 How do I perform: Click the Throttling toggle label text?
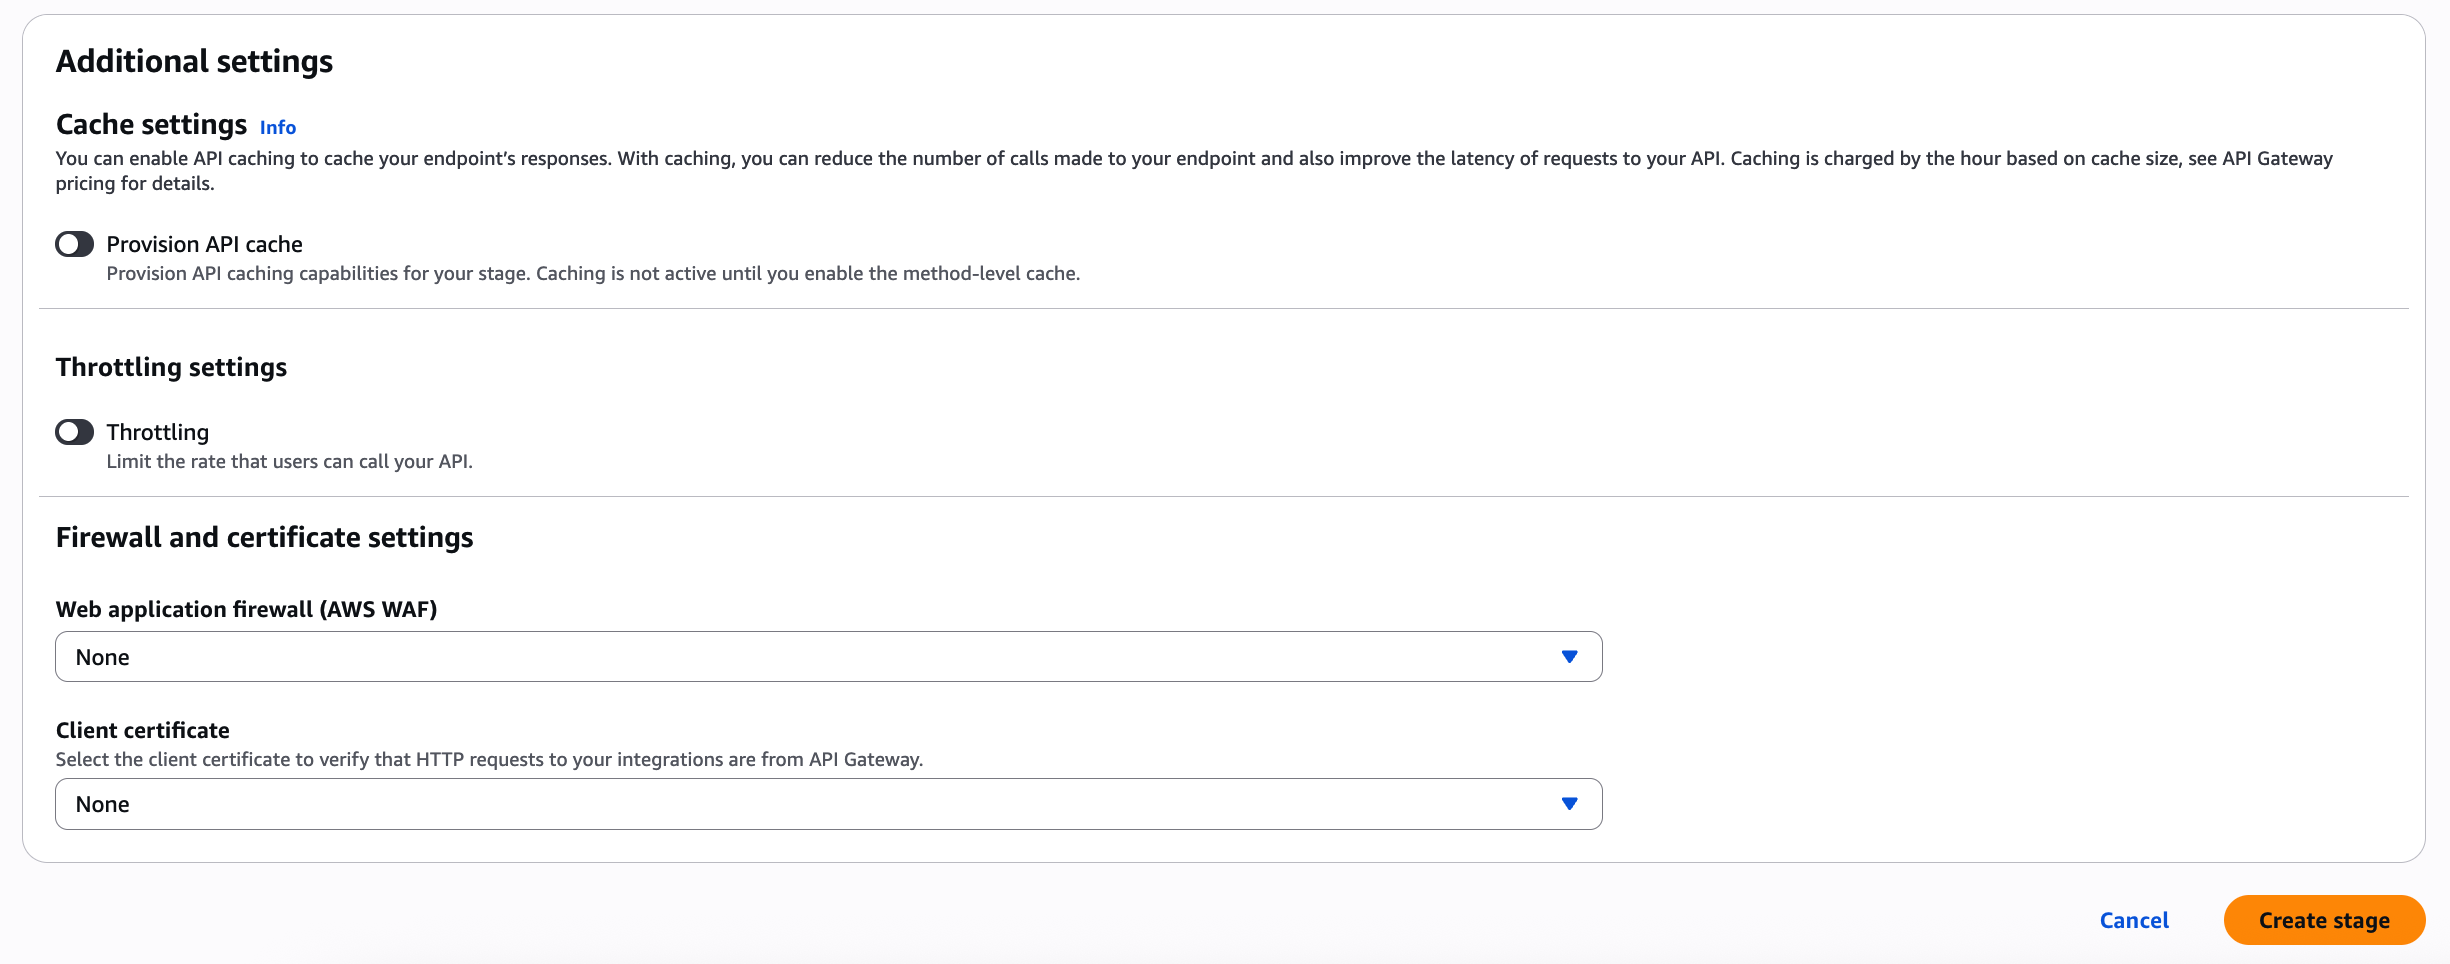[x=158, y=432]
